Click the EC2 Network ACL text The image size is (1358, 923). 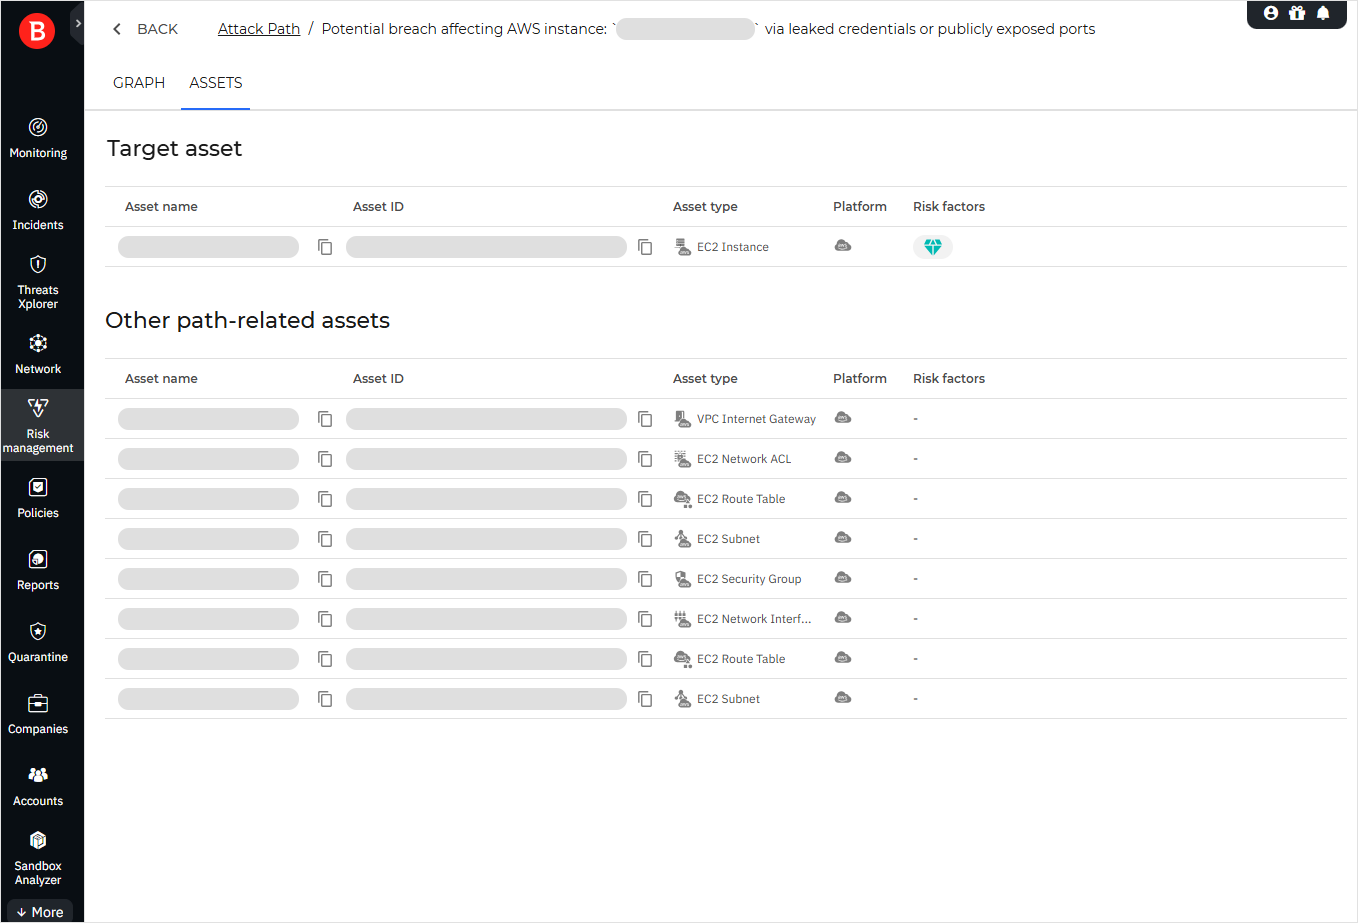(x=744, y=459)
